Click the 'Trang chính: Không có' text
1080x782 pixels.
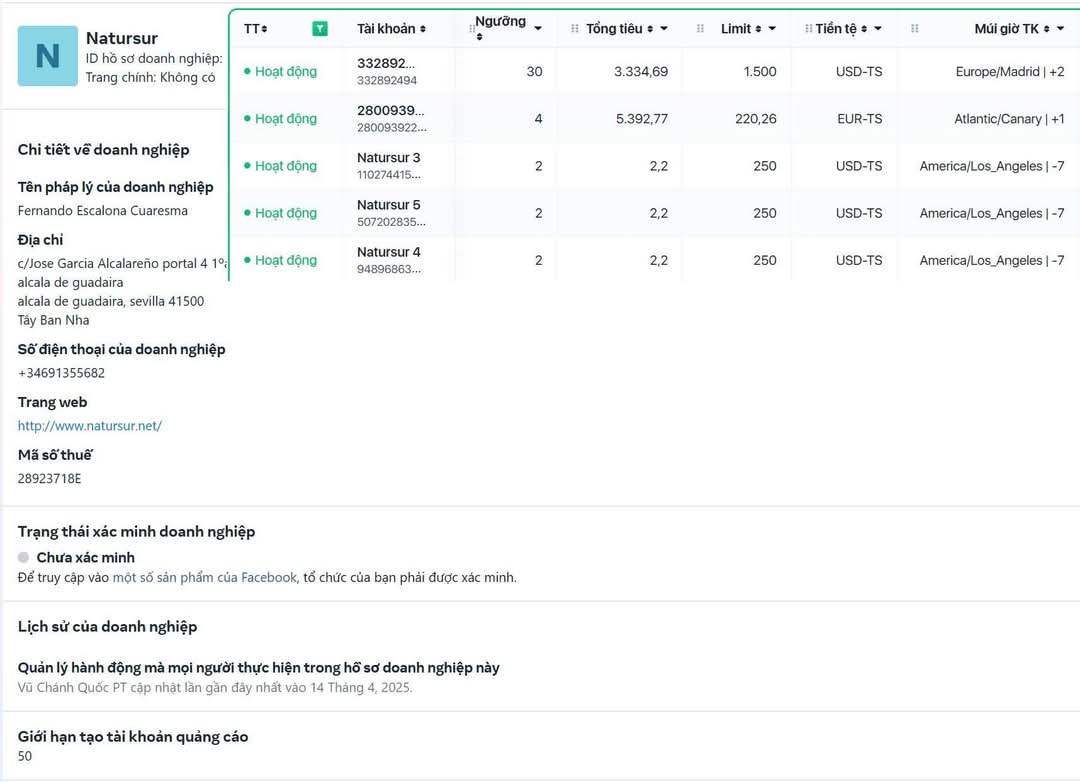(x=150, y=77)
